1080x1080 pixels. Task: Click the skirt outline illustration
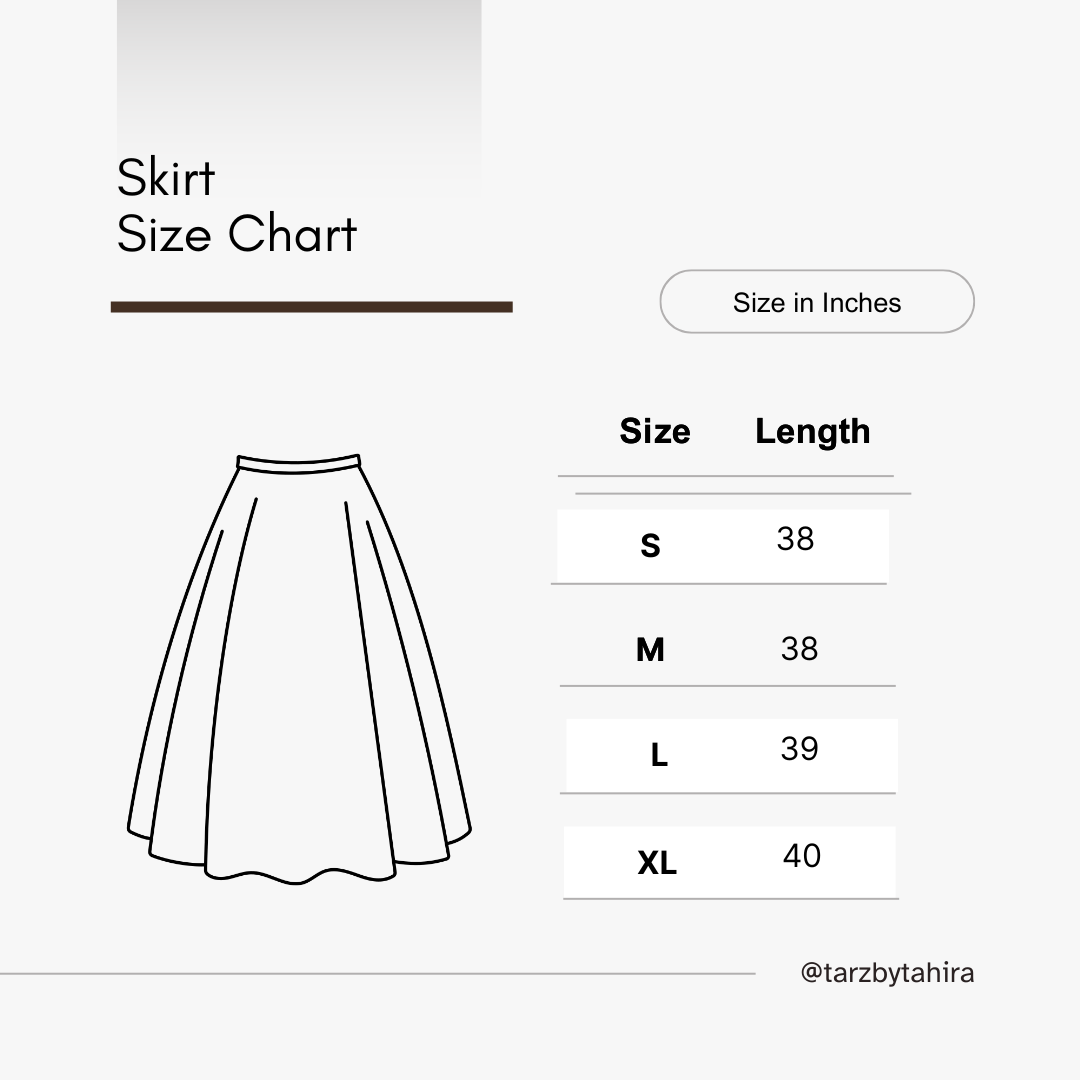tap(299, 670)
